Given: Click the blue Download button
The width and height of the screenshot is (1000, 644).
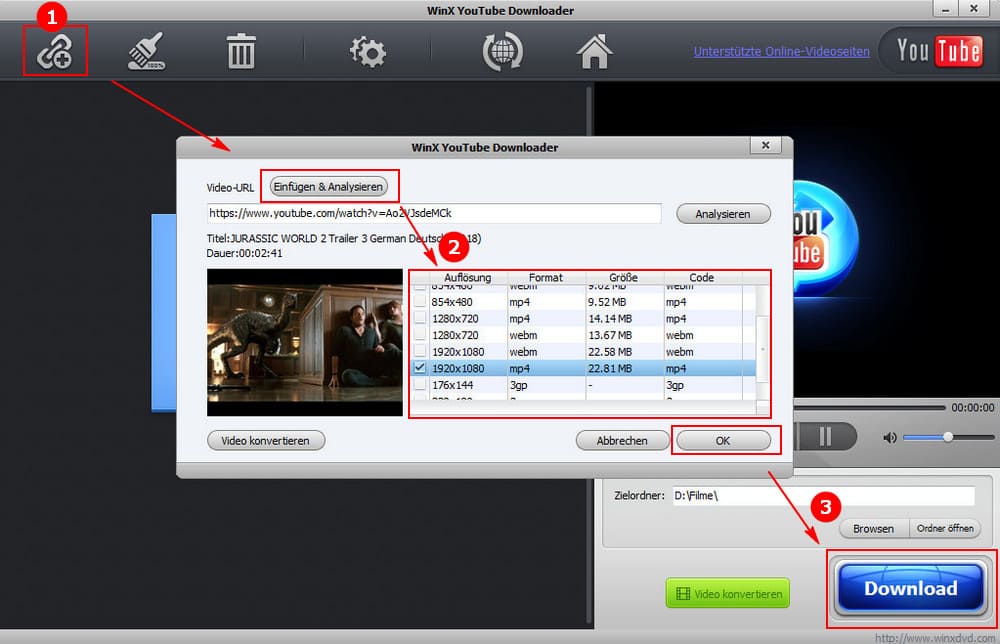Looking at the screenshot, I should coord(911,588).
